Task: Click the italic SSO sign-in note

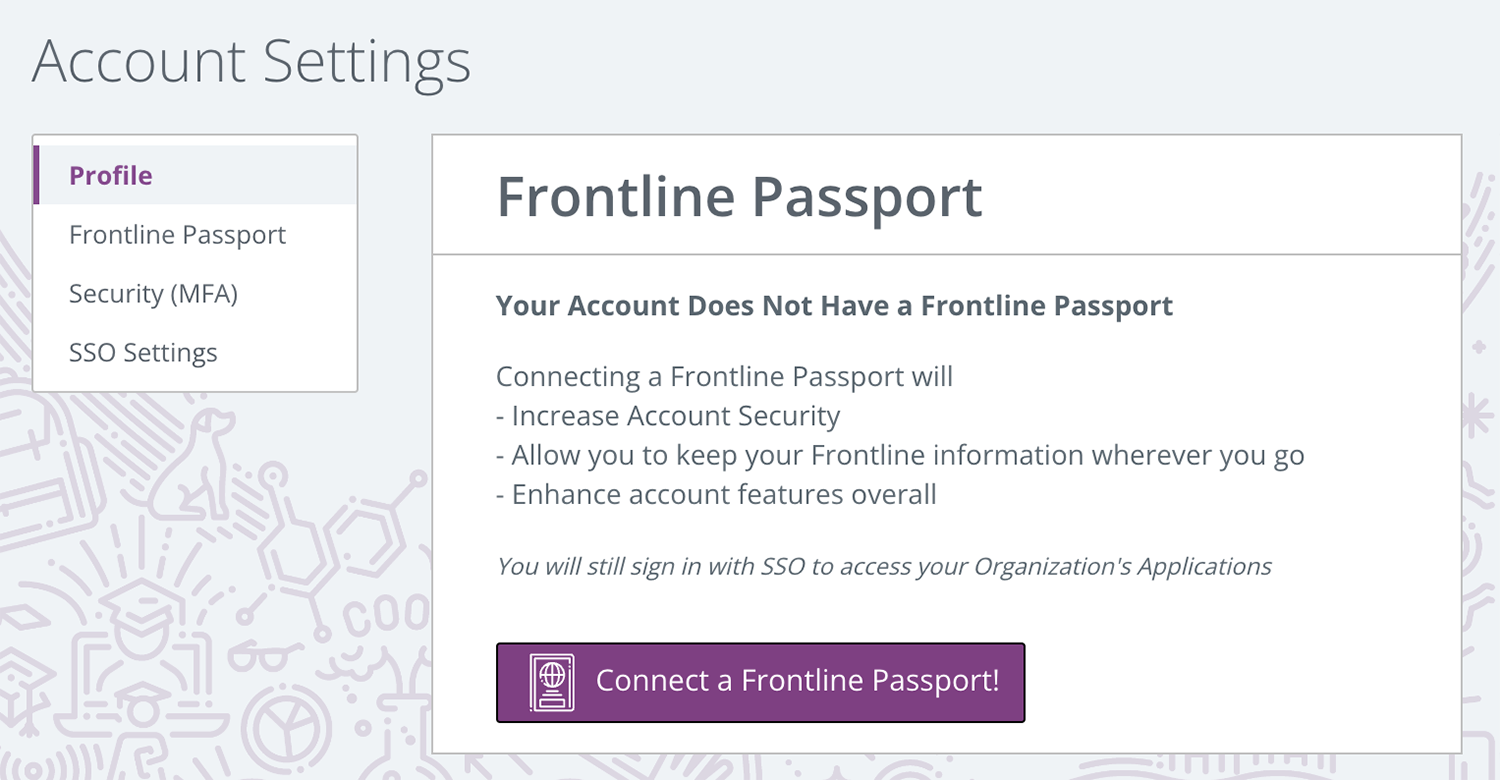Action: (x=884, y=567)
